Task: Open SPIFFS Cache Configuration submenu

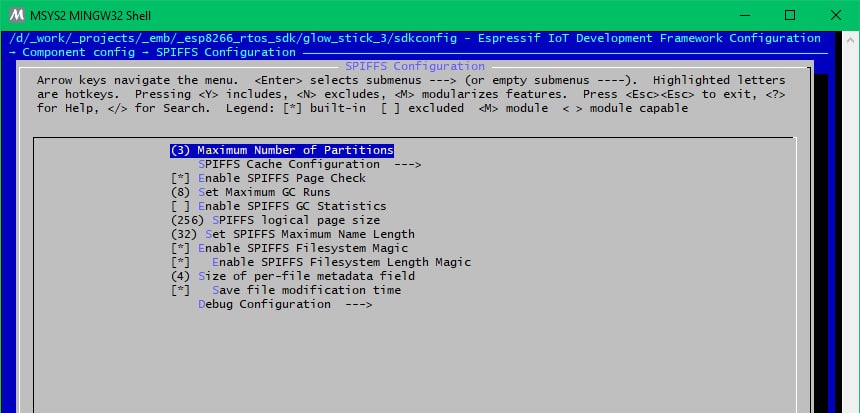Action: coord(309,165)
